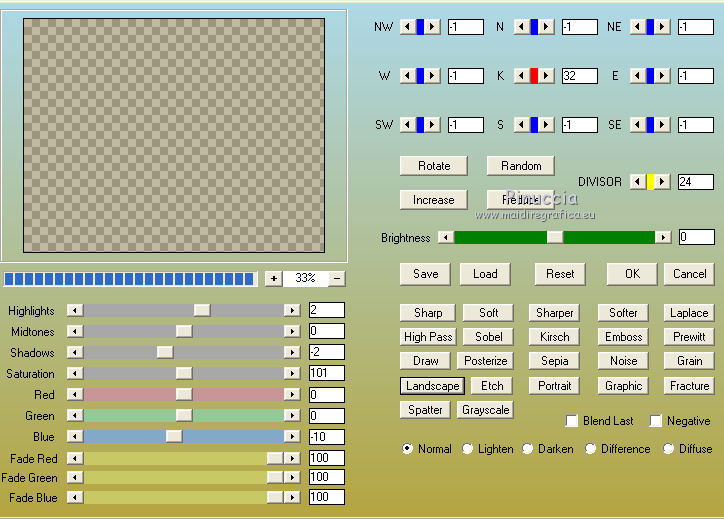Click the Highlights slider thumb
Viewport: 724px width, 519px height.
pyautogui.click(x=202, y=310)
